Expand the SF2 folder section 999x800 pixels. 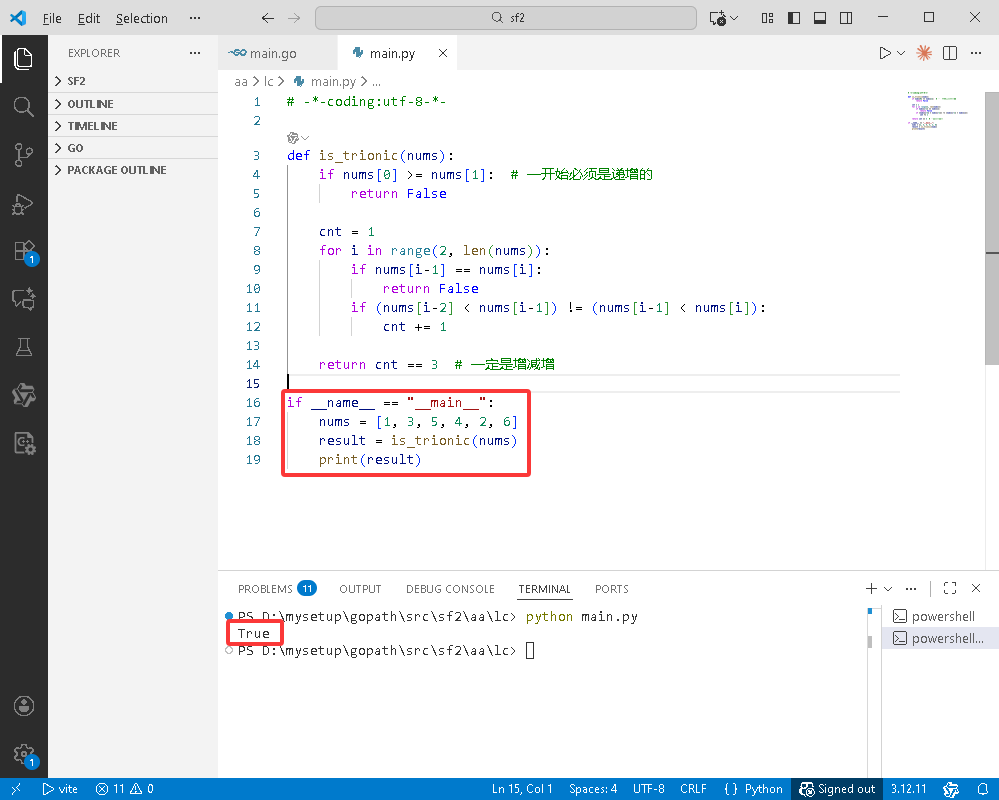pos(133,81)
